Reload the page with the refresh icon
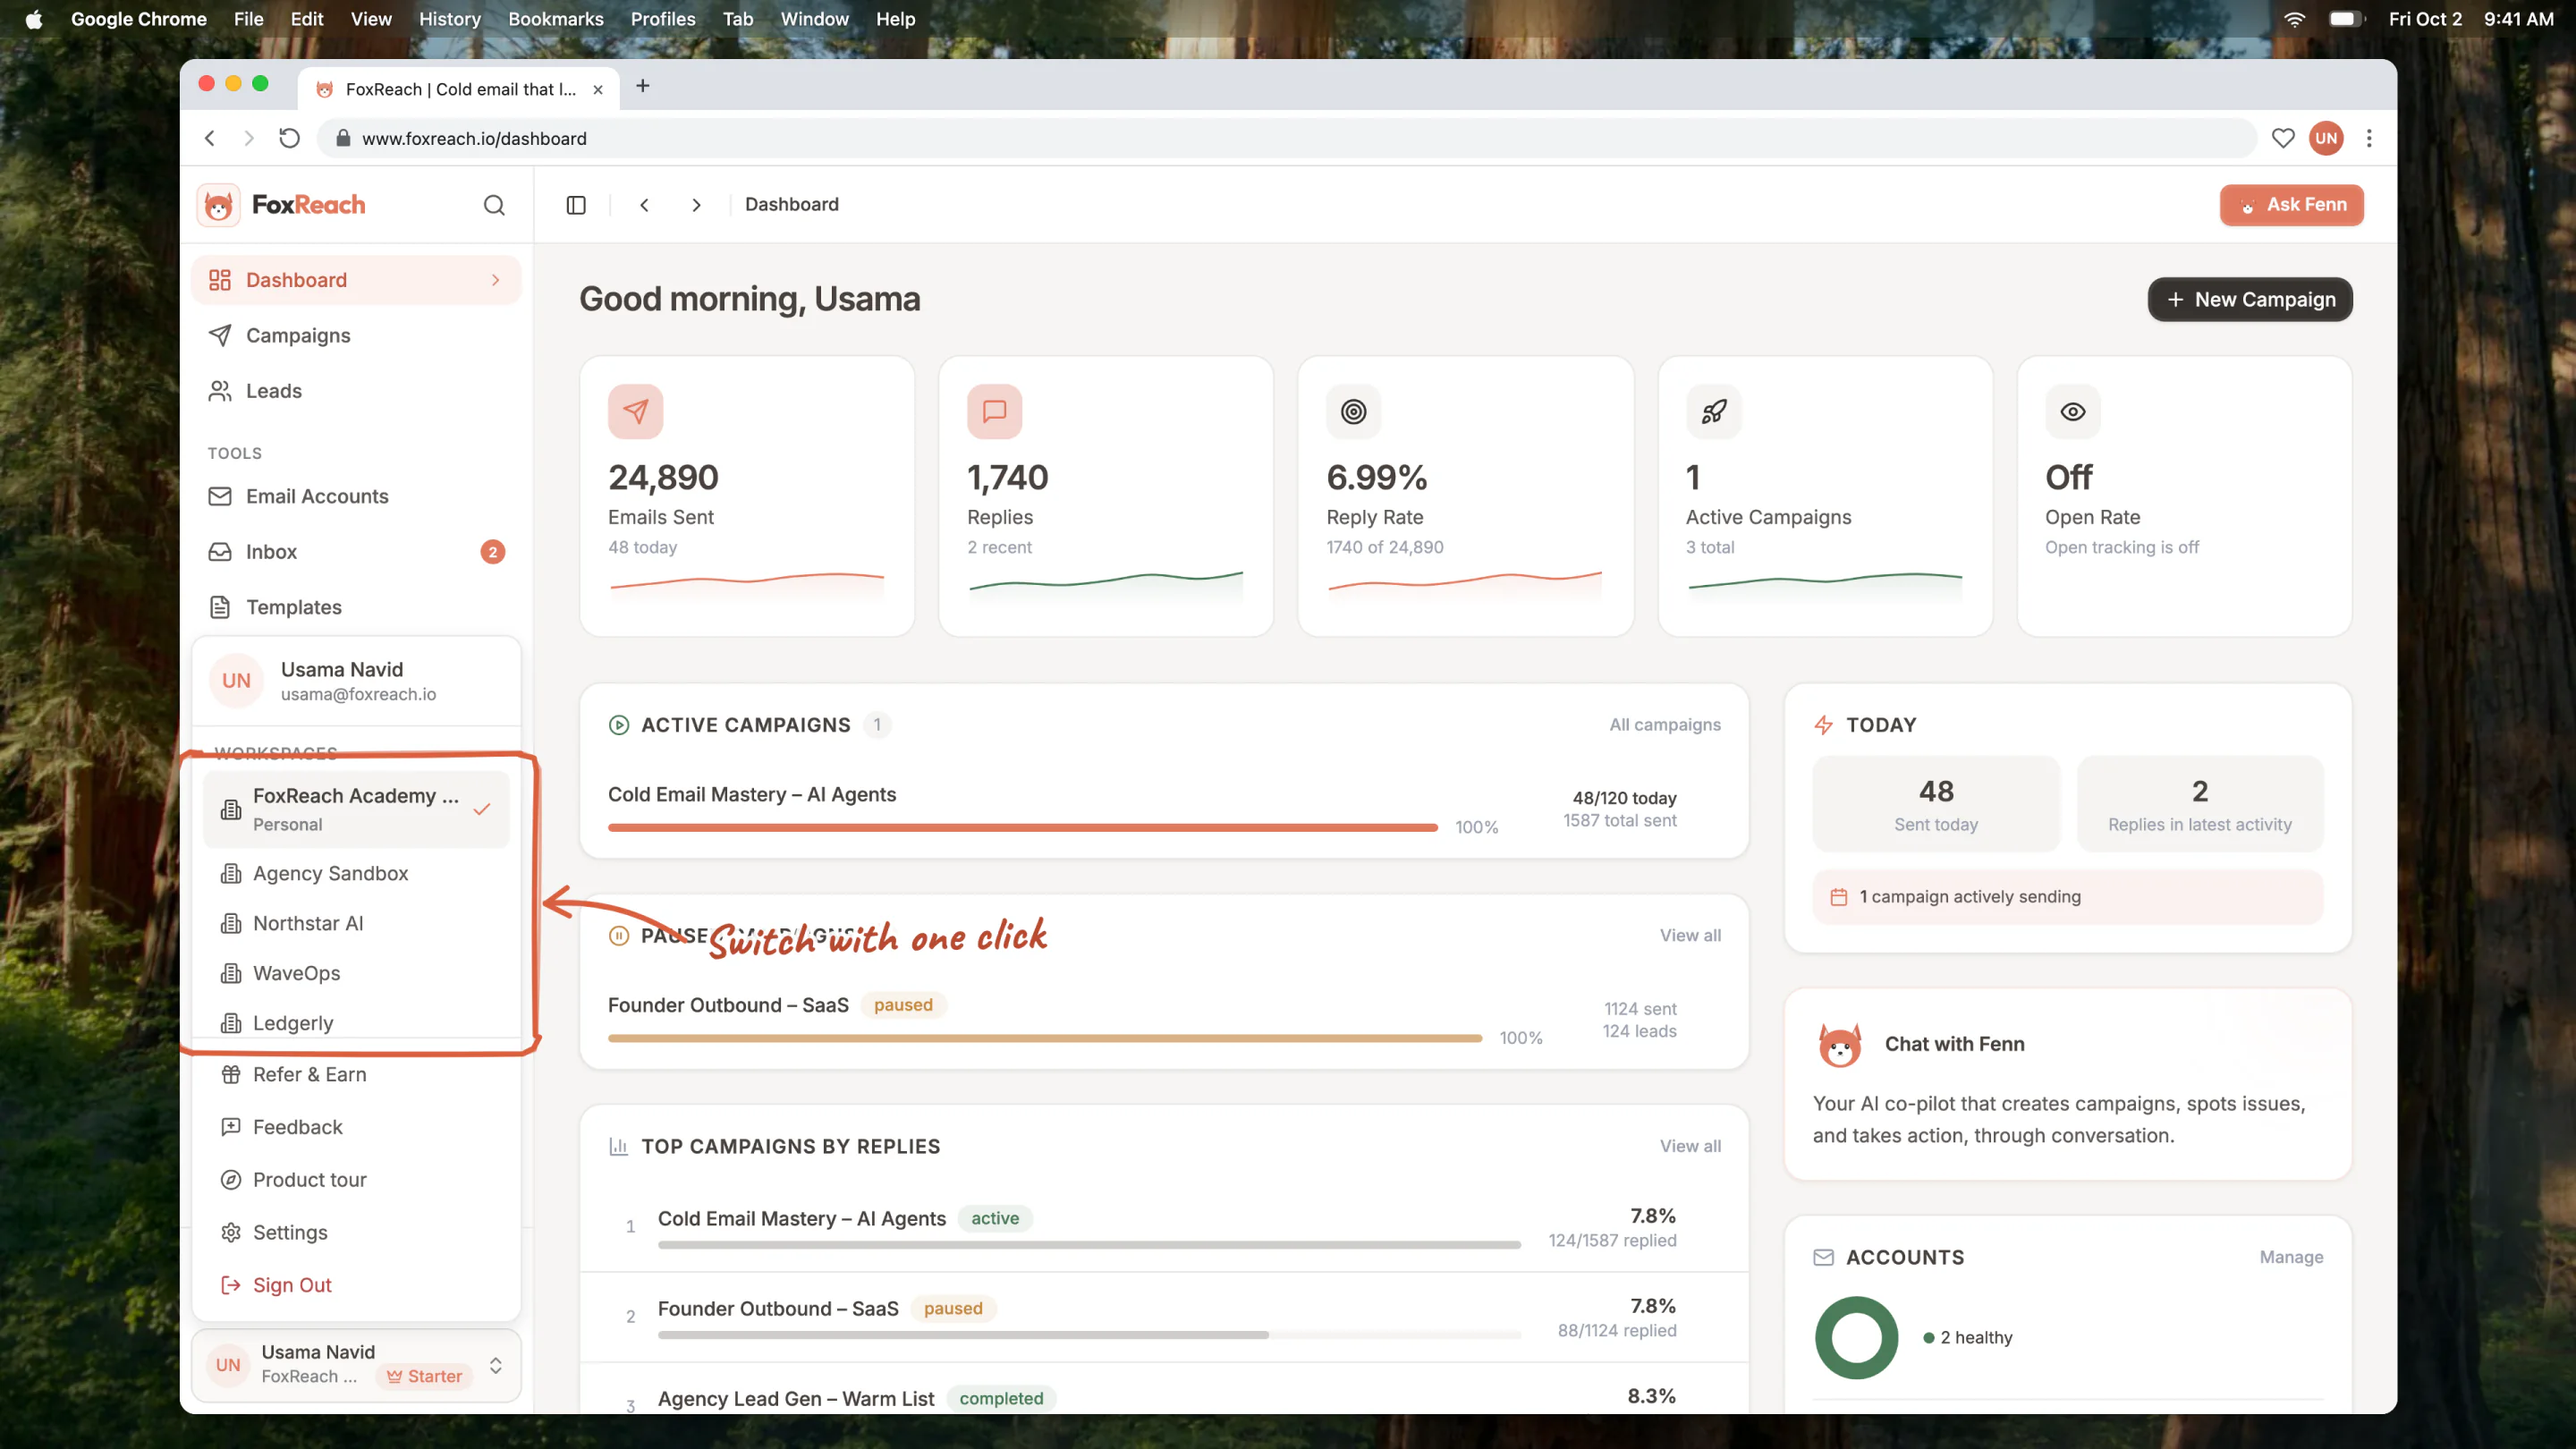The width and height of the screenshot is (2576, 1449). pos(289,138)
